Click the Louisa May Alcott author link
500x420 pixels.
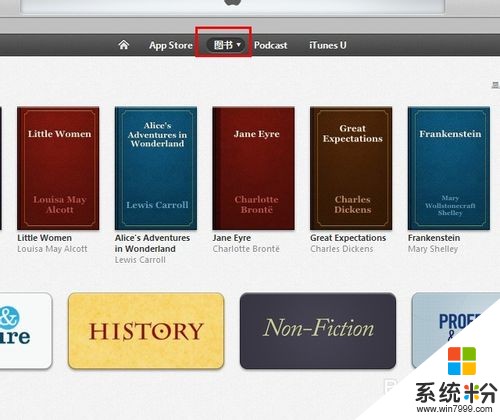(52, 249)
